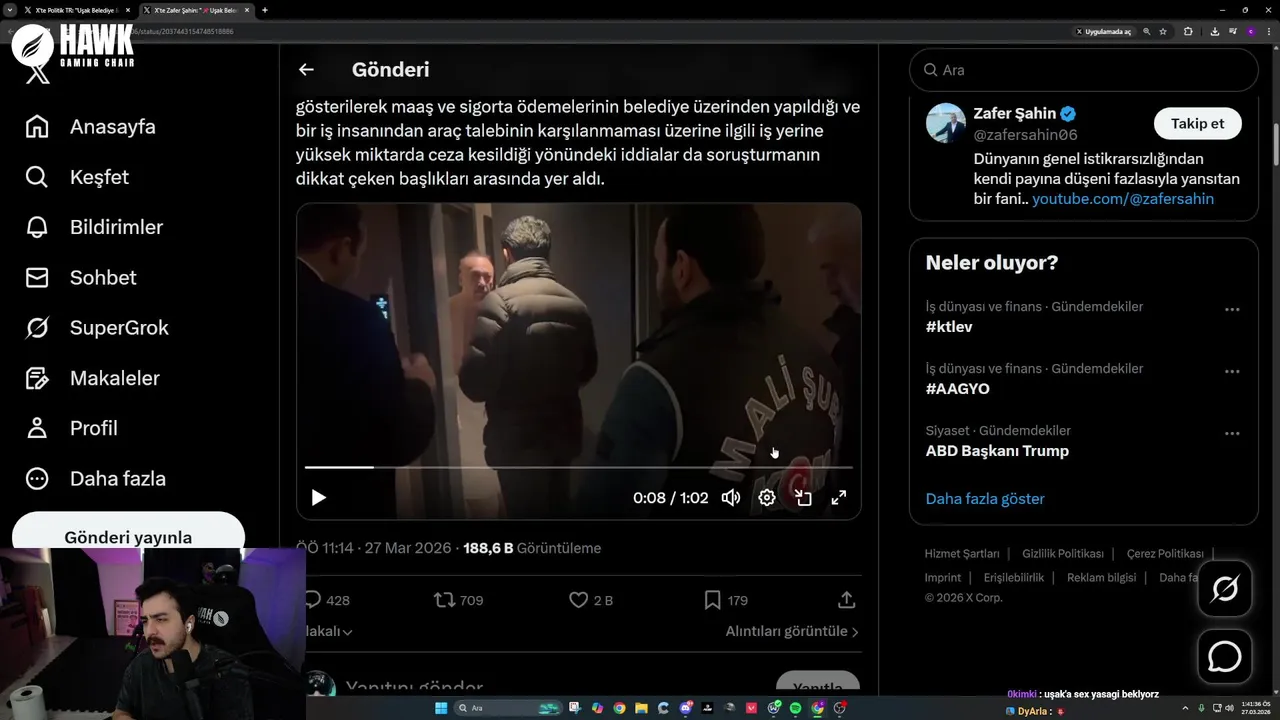Show hidden system tray icons
The width and height of the screenshot is (1280, 720).
[1185, 708]
